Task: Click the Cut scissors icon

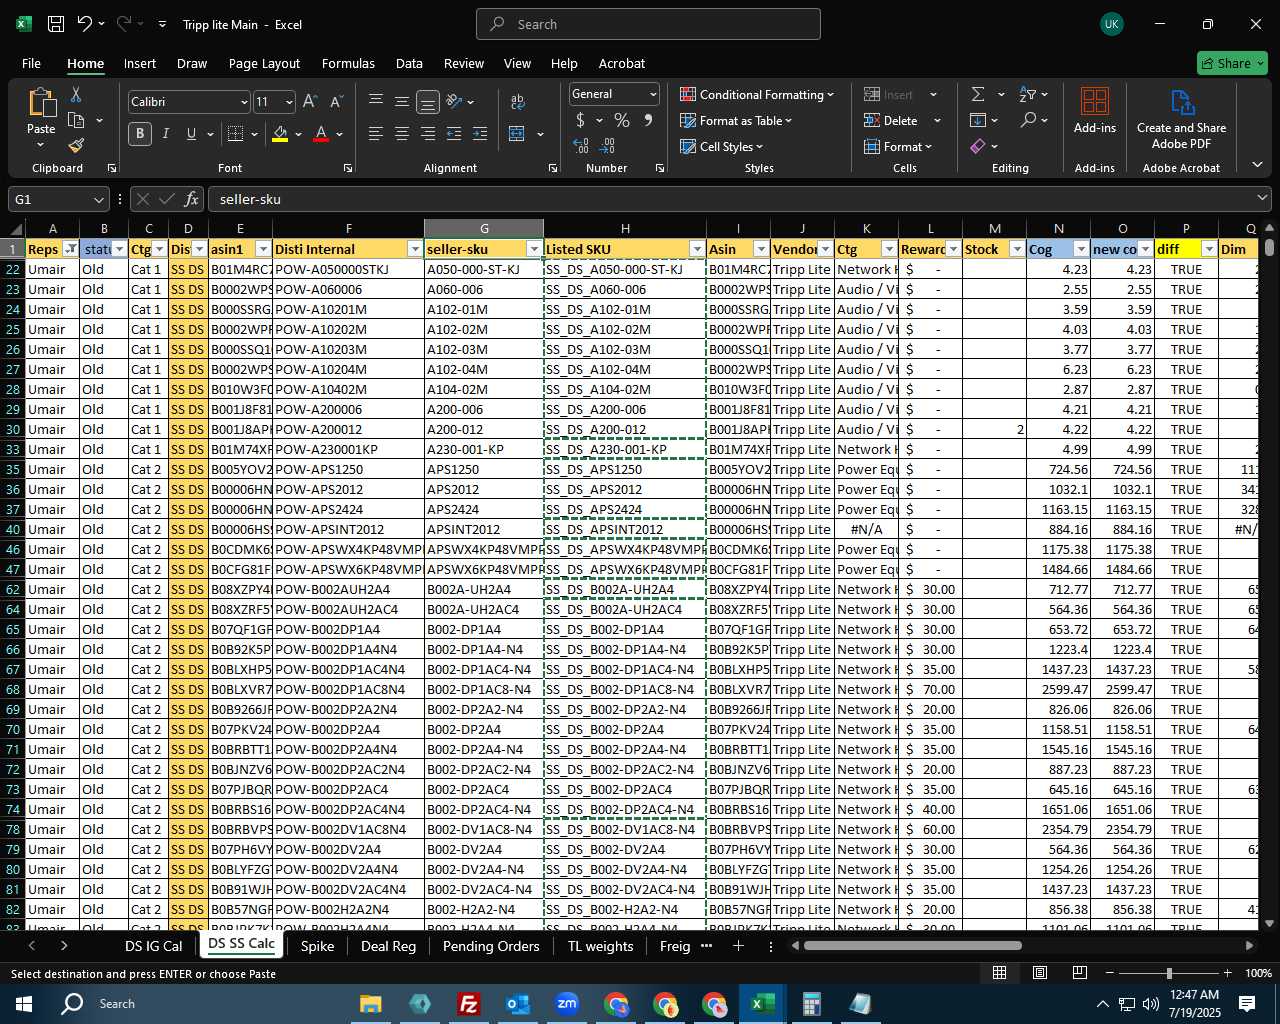Action: (x=75, y=94)
